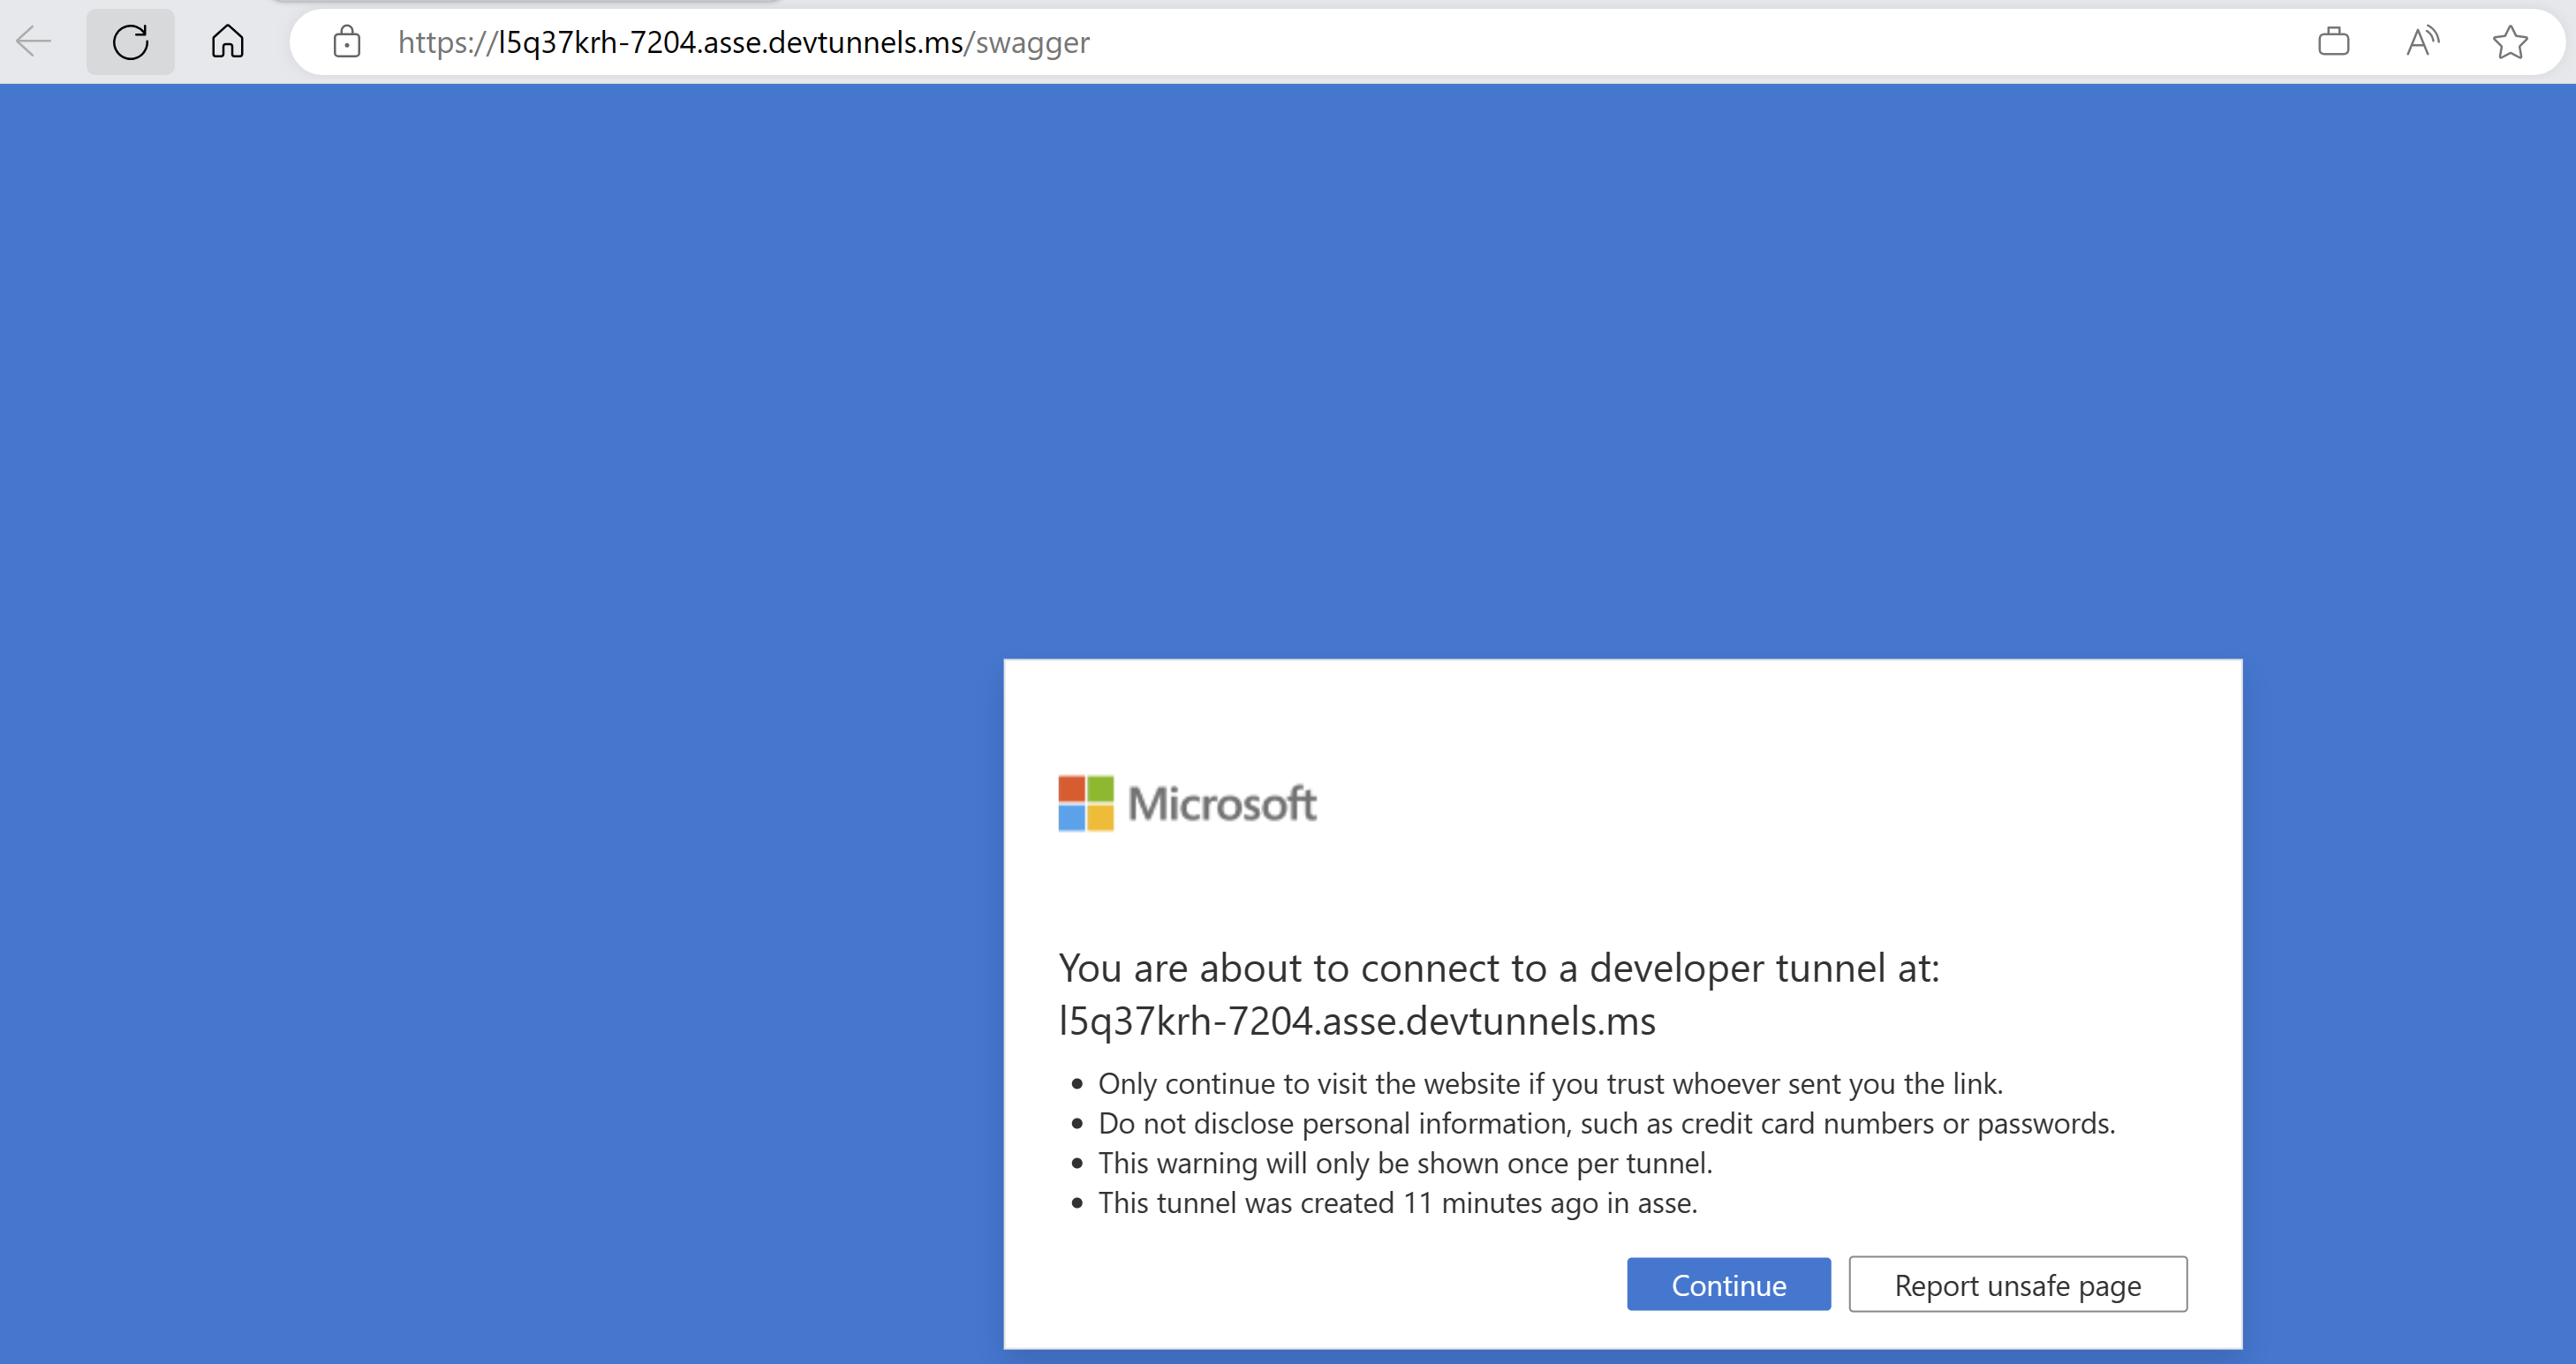The image size is (2576, 1364).
Task: Click the tunnel hostname in dialog
Action: (1357, 1021)
